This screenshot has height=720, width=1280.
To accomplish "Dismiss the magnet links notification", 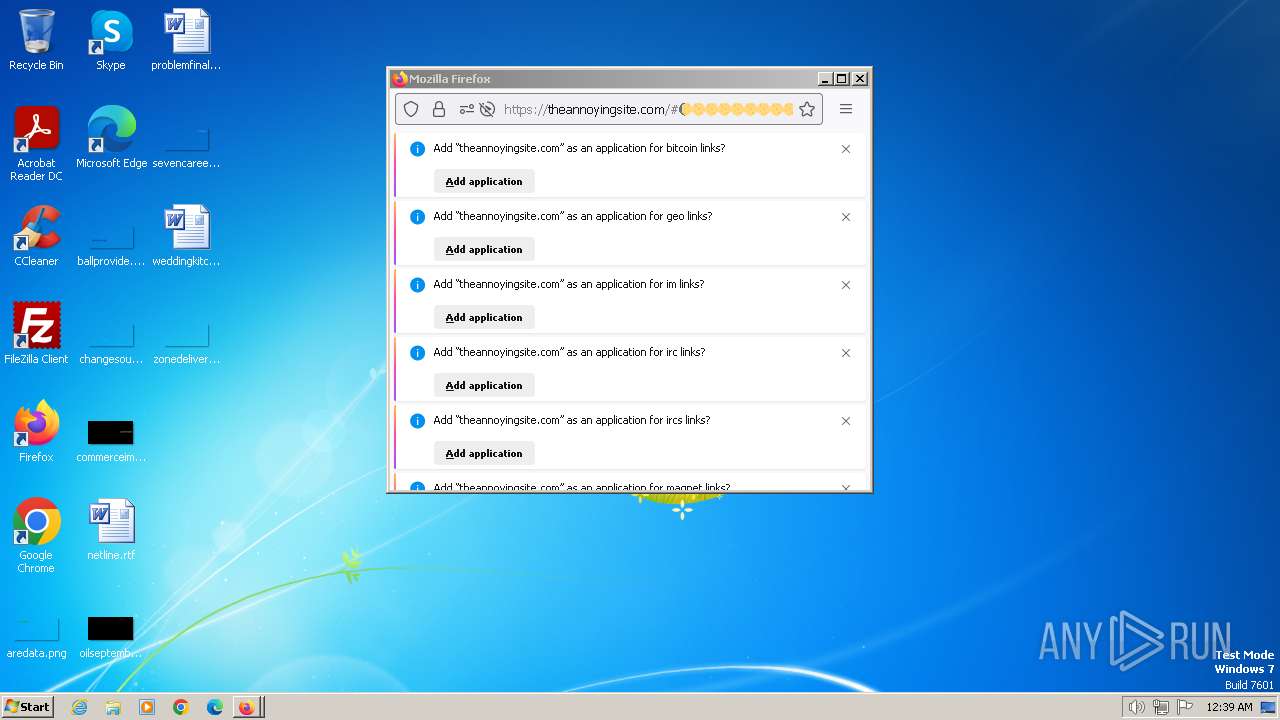I will [846, 487].
